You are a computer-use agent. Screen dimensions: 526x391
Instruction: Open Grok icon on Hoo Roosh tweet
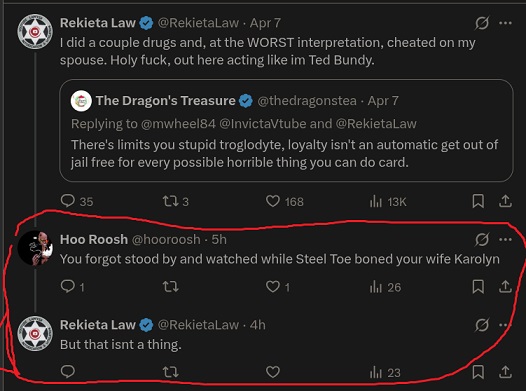[482, 239]
